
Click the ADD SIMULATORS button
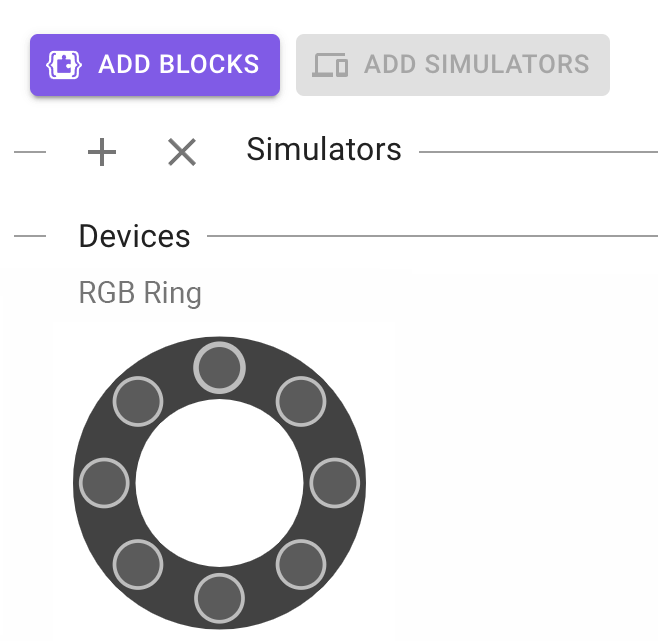452,65
